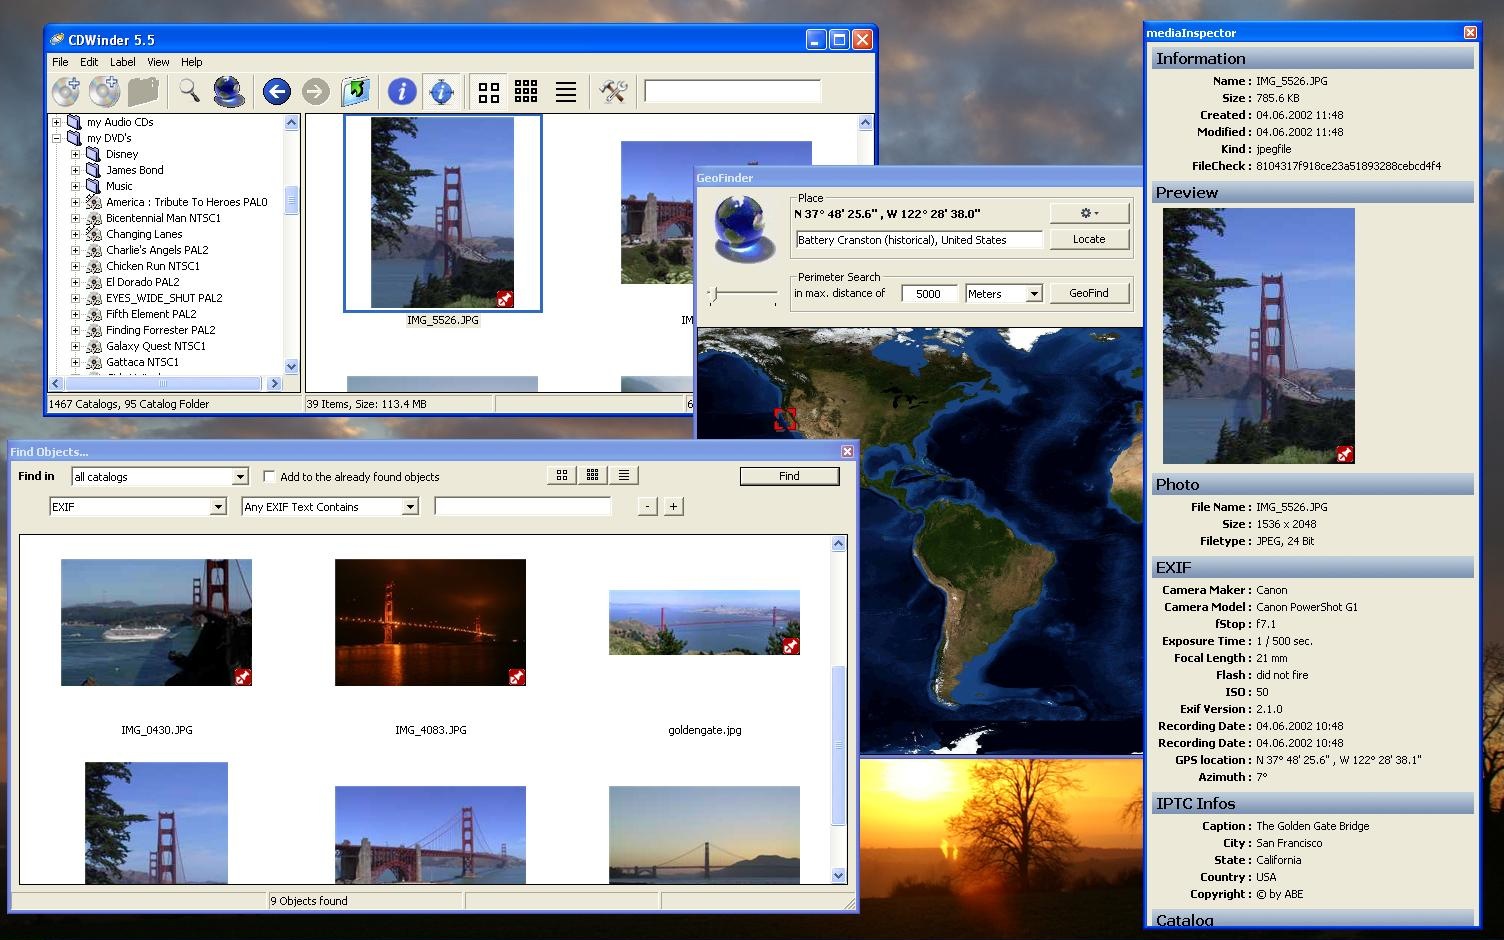Click the green arrow folder icon

coord(355,92)
